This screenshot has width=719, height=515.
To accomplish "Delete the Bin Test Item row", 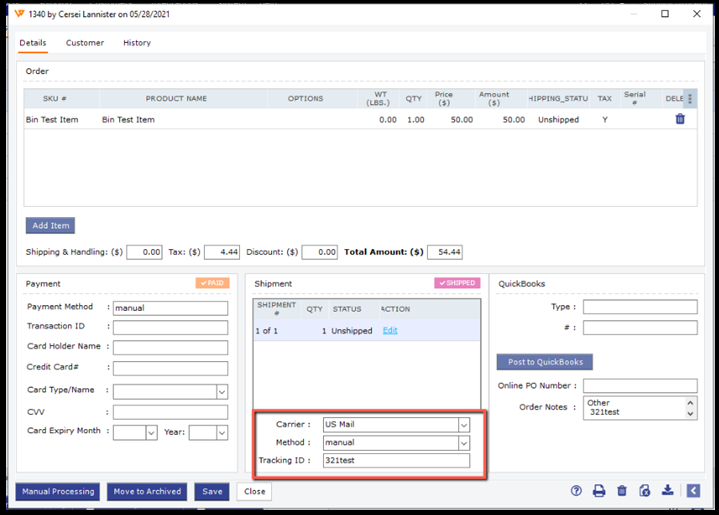I will [x=680, y=119].
